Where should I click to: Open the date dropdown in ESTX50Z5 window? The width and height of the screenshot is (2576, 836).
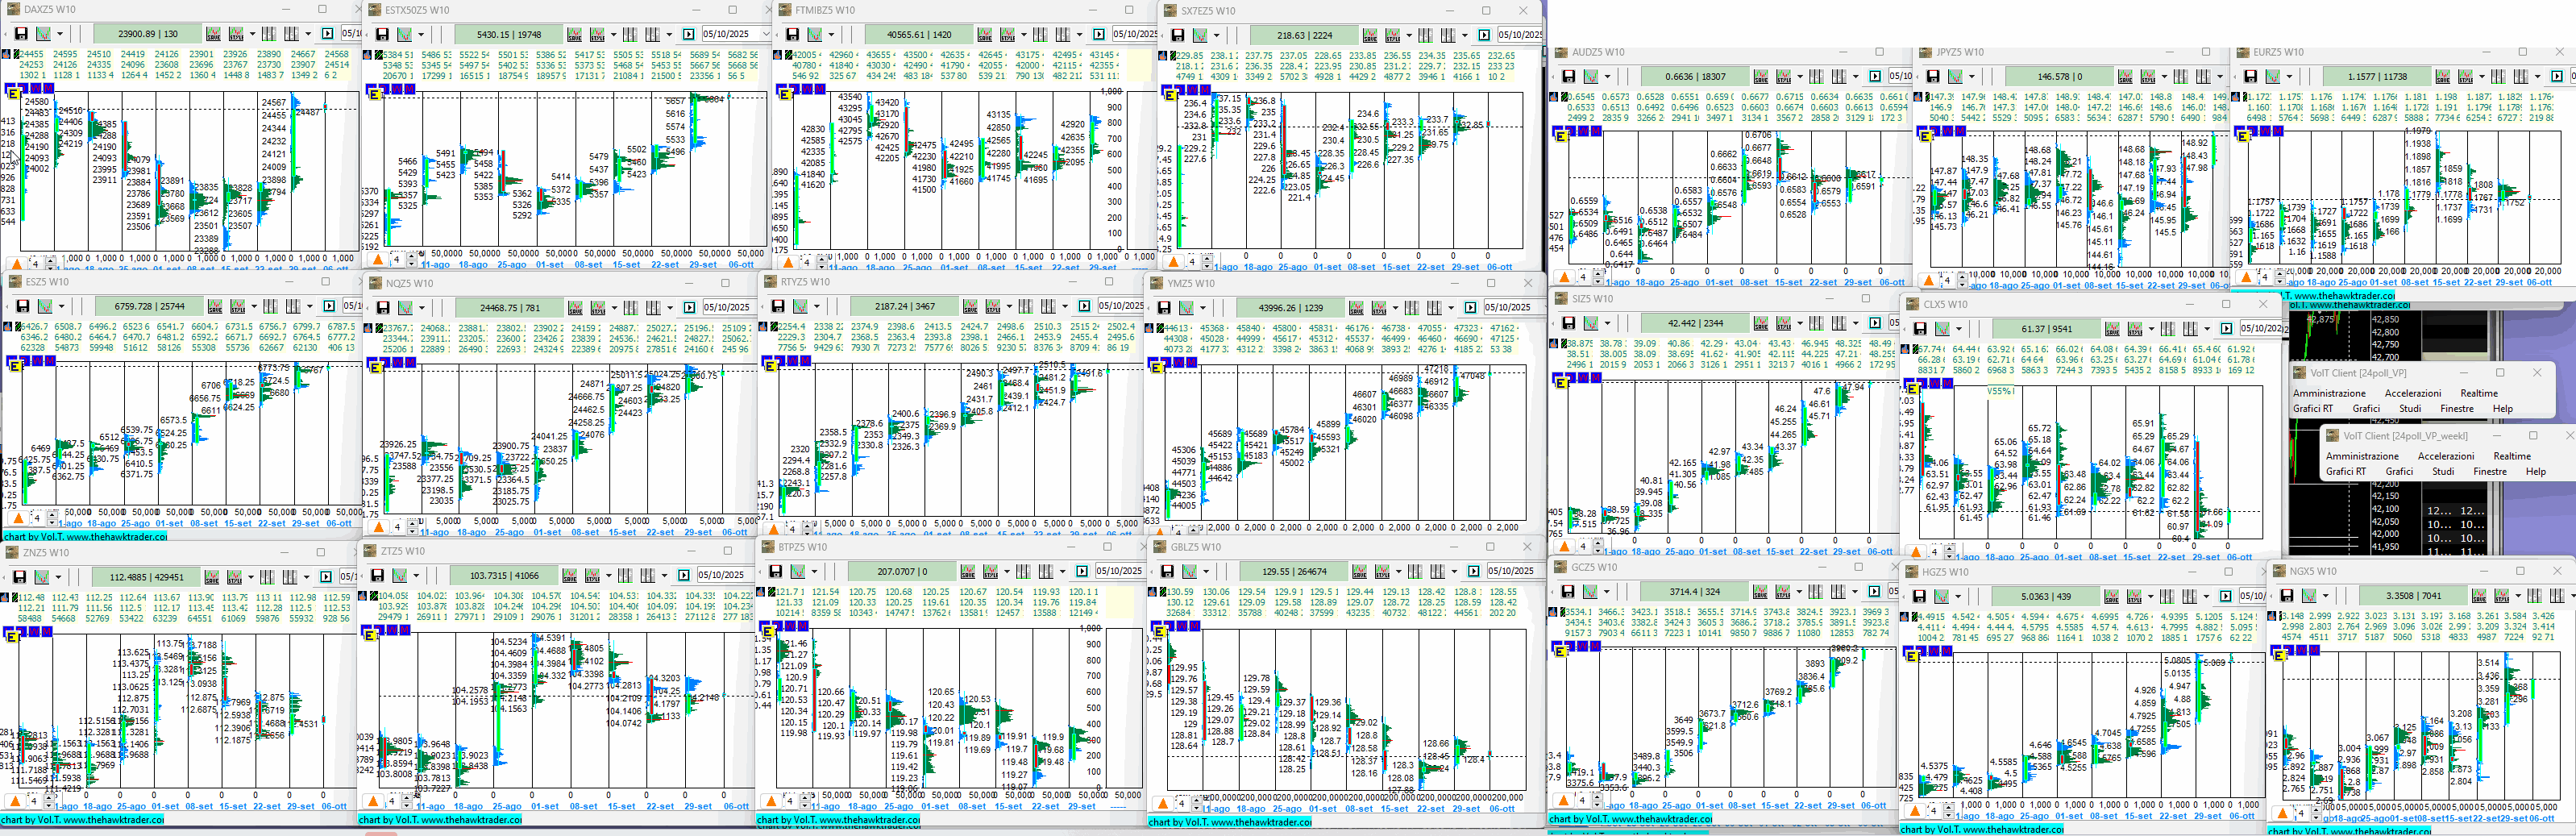pyautogui.click(x=766, y=35)
